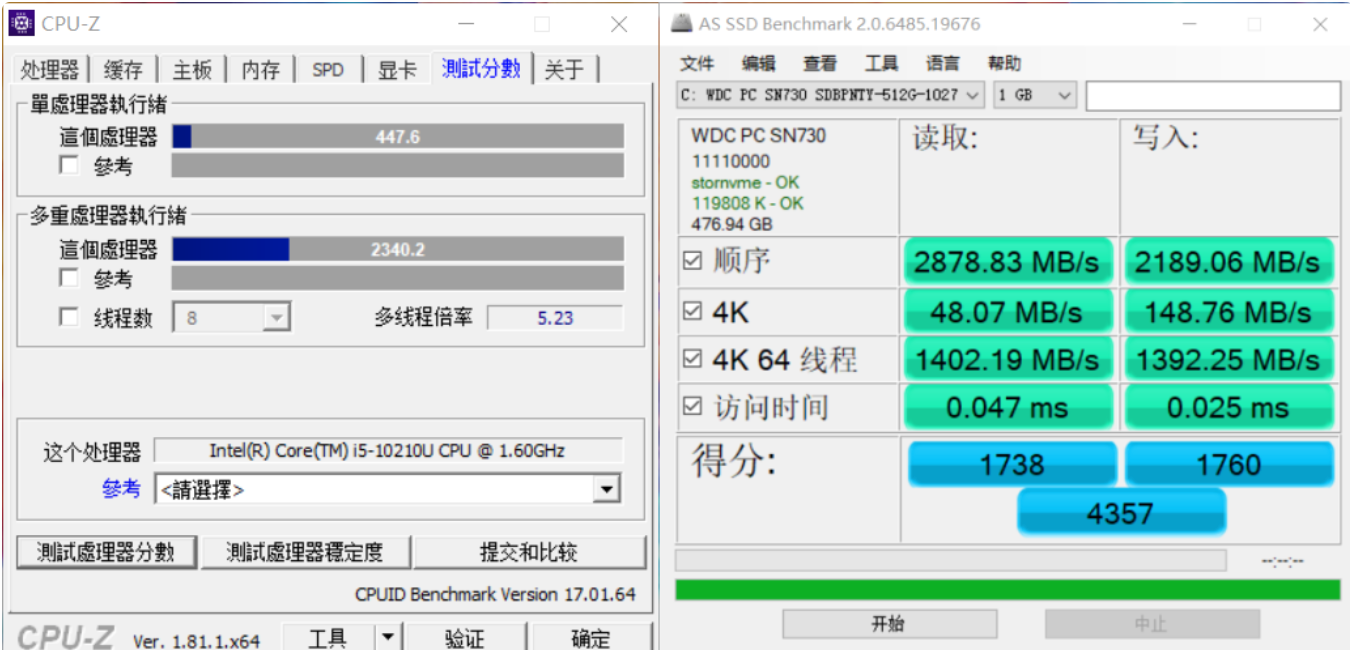
Task: Click the stornvme - OK driver text
Action: pyautogui.click(x=745, y=182)
